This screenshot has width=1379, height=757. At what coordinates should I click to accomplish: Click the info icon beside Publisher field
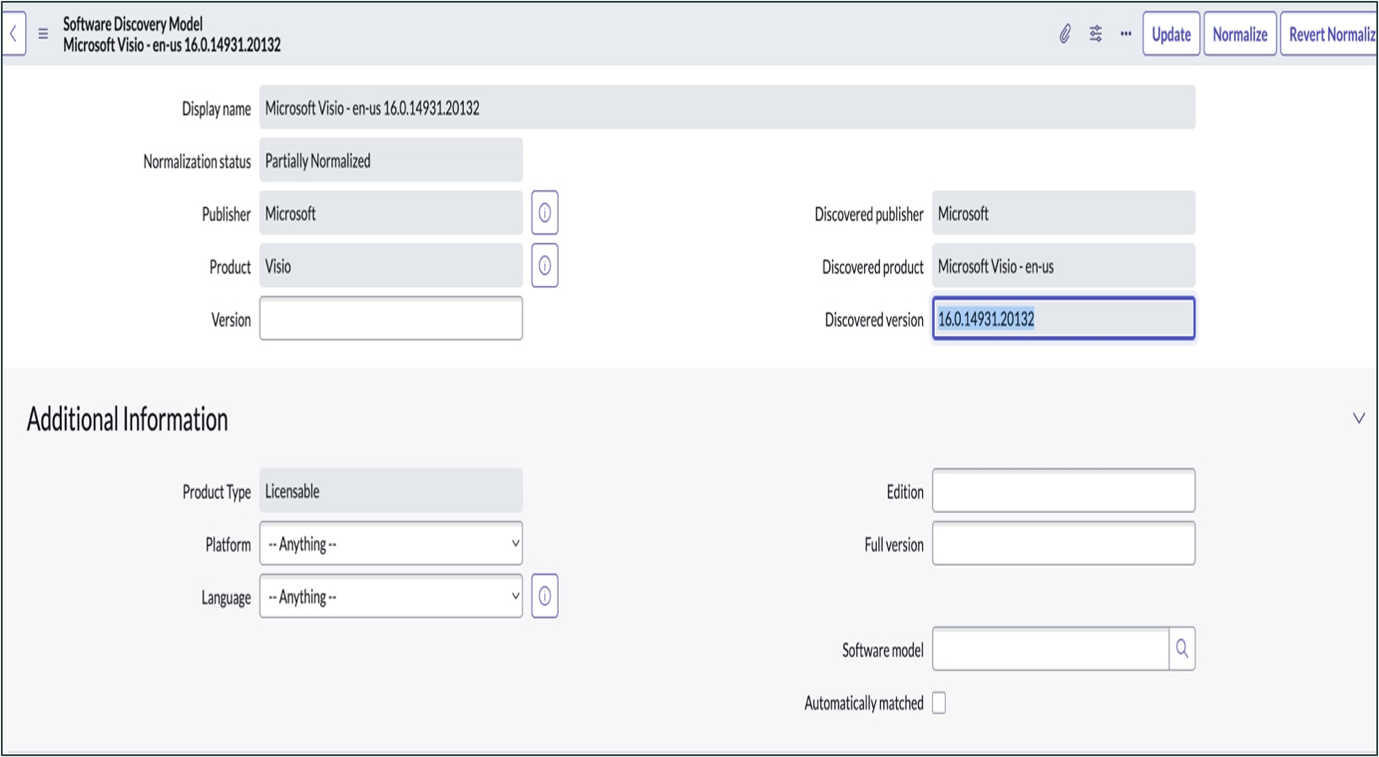point(544,212)
